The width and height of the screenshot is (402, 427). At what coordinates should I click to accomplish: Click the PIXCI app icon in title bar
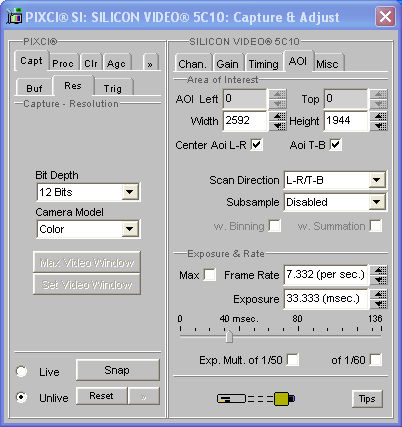(x=14, y=16)
